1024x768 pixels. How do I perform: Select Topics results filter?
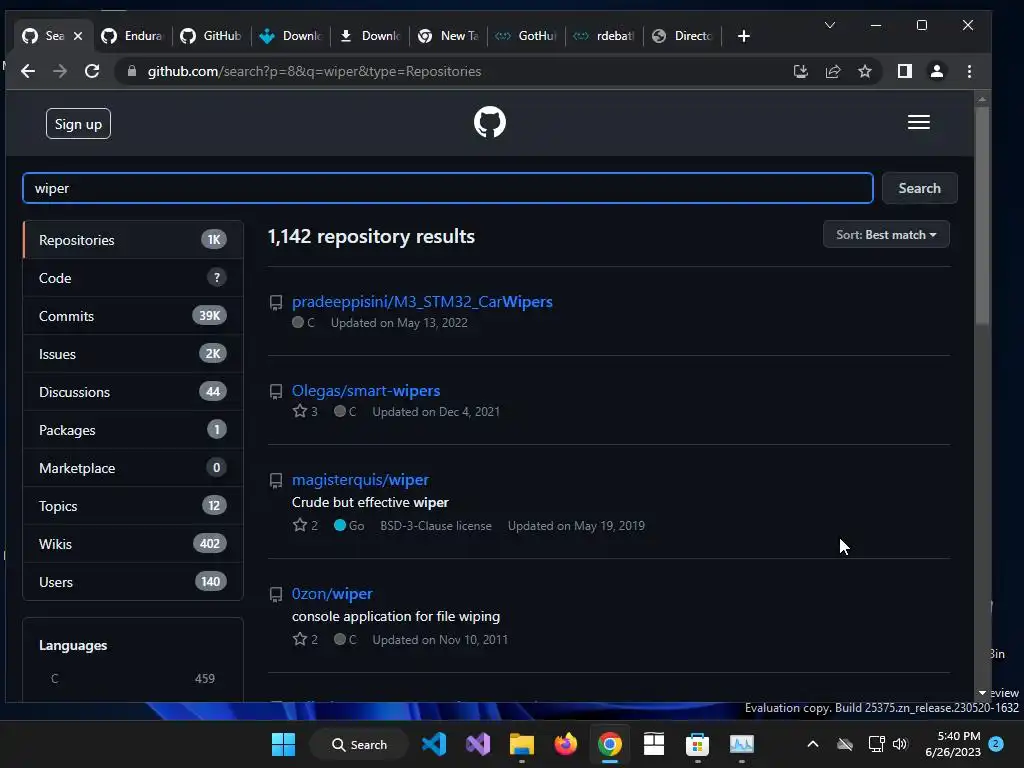click(133, 505)
